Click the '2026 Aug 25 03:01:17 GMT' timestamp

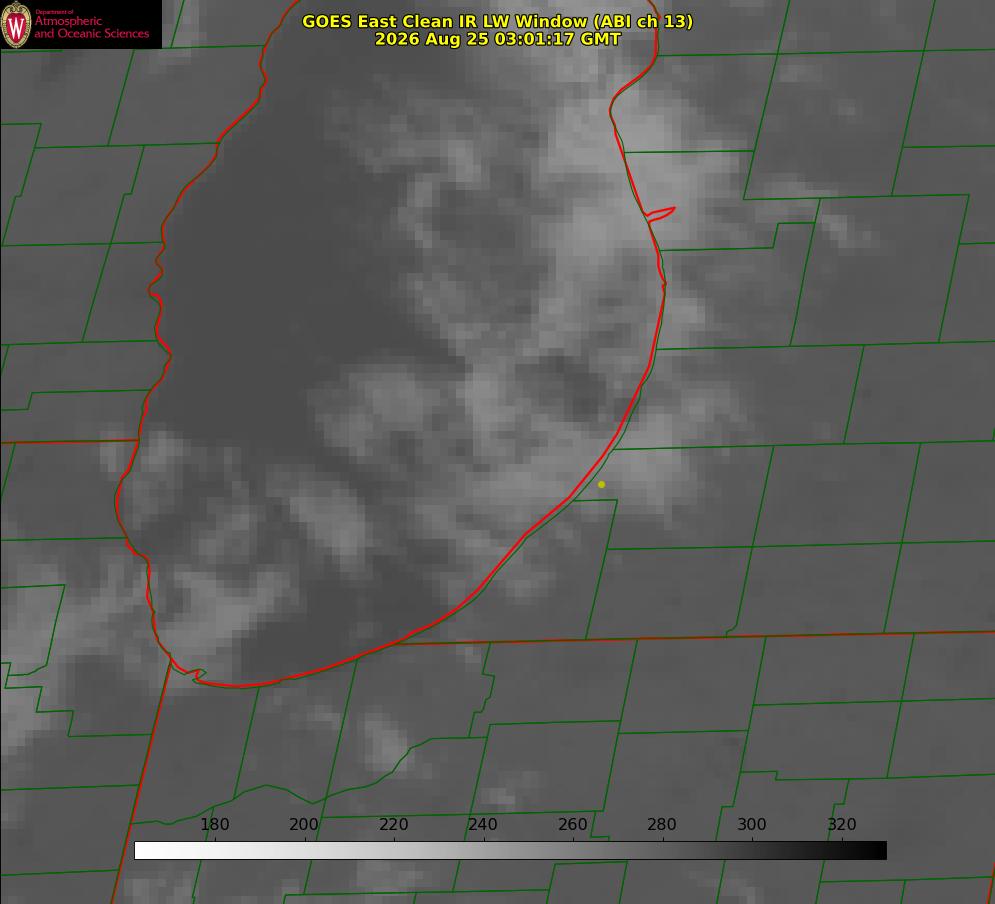click(x=497, y=39)
